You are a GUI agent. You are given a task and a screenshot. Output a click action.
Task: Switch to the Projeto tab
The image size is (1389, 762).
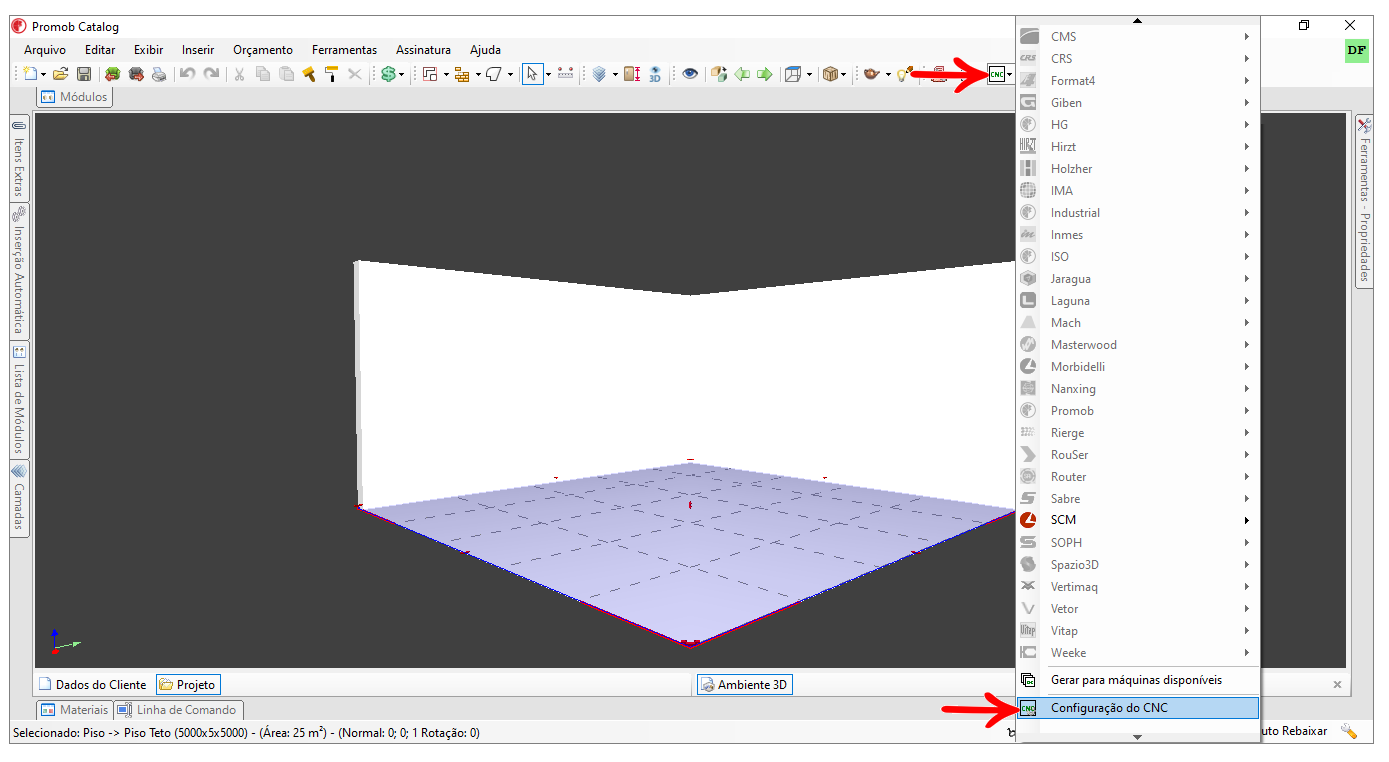[x=187, y=685]
